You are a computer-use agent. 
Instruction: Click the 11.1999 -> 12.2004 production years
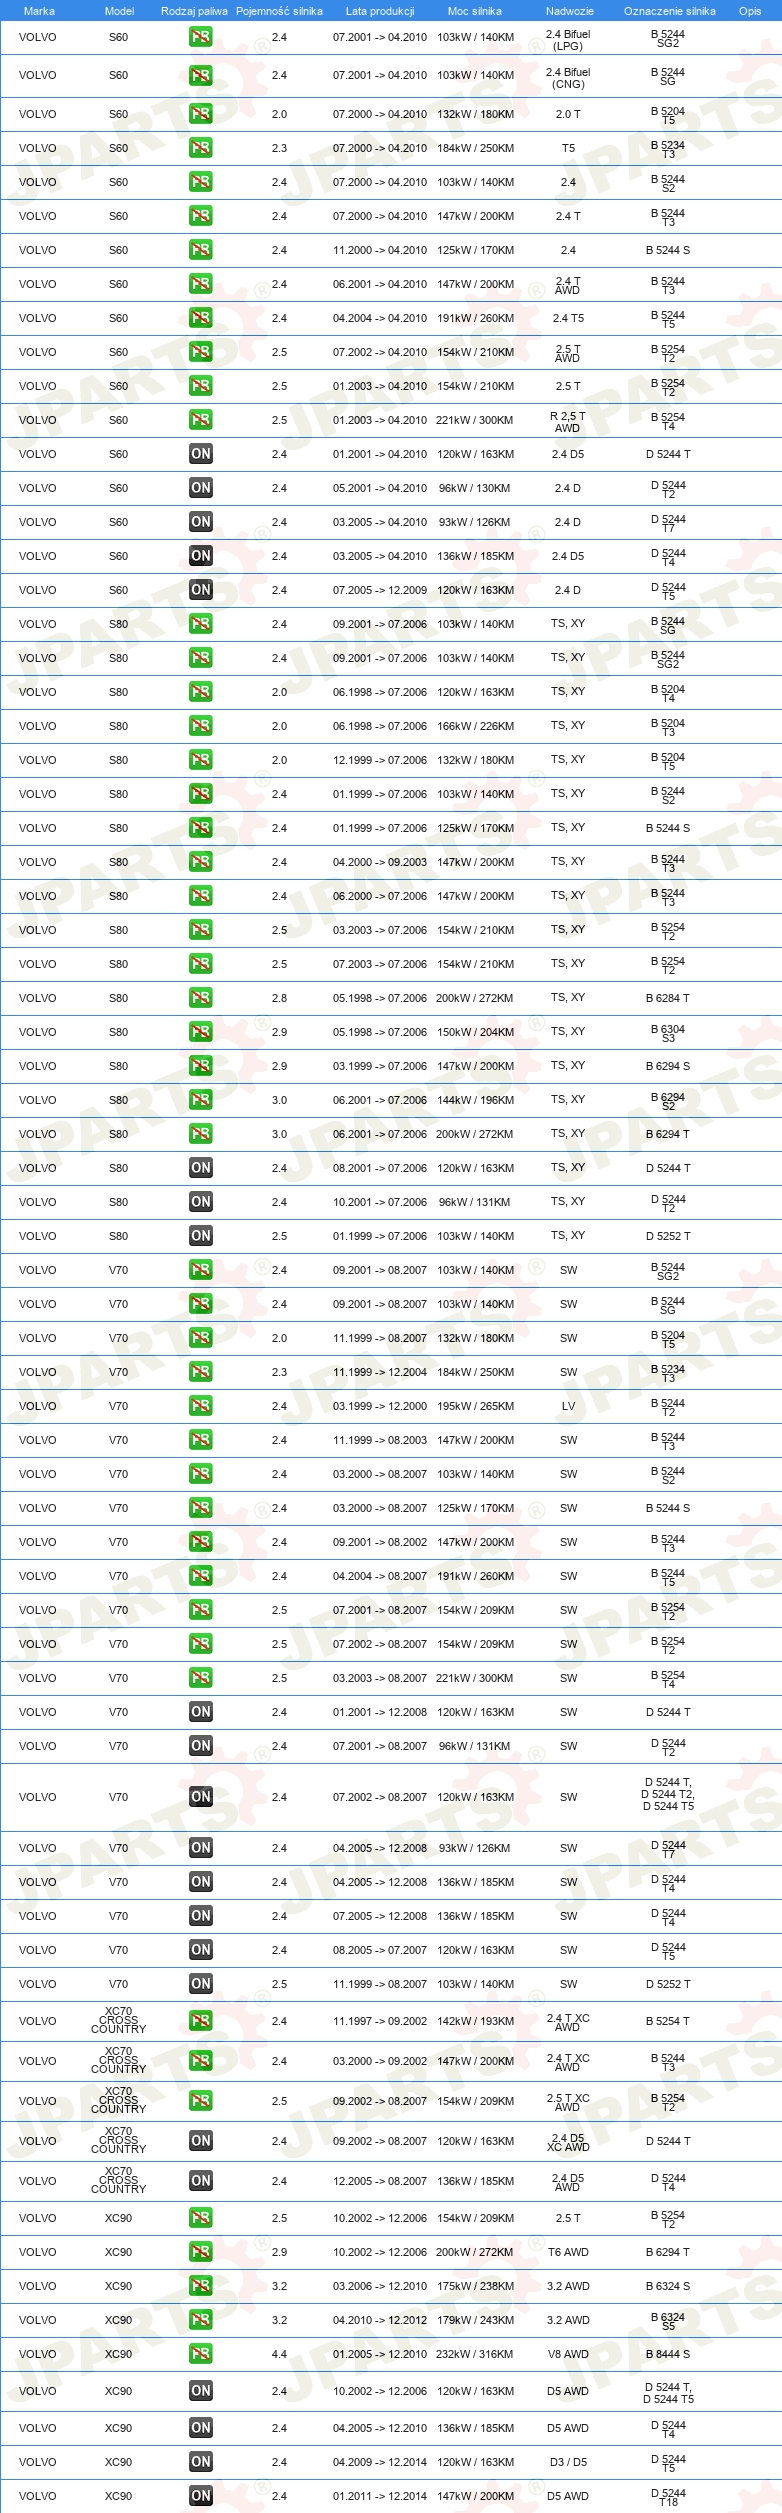point(380,1372)
